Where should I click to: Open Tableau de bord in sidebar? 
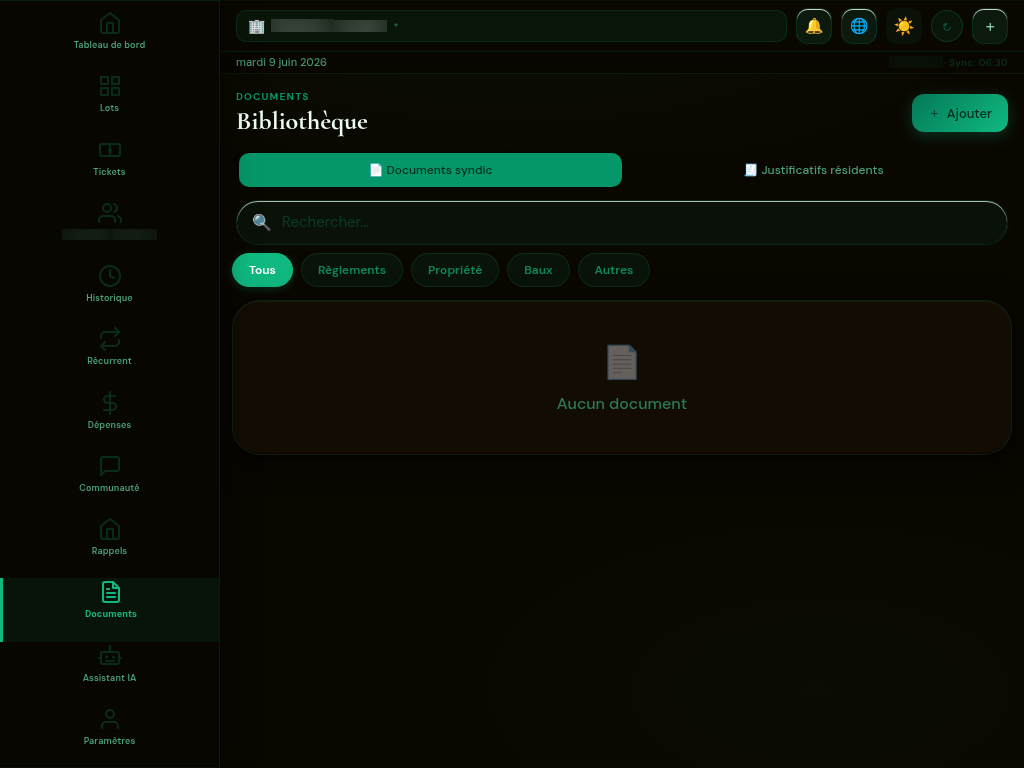pos(109,31)
